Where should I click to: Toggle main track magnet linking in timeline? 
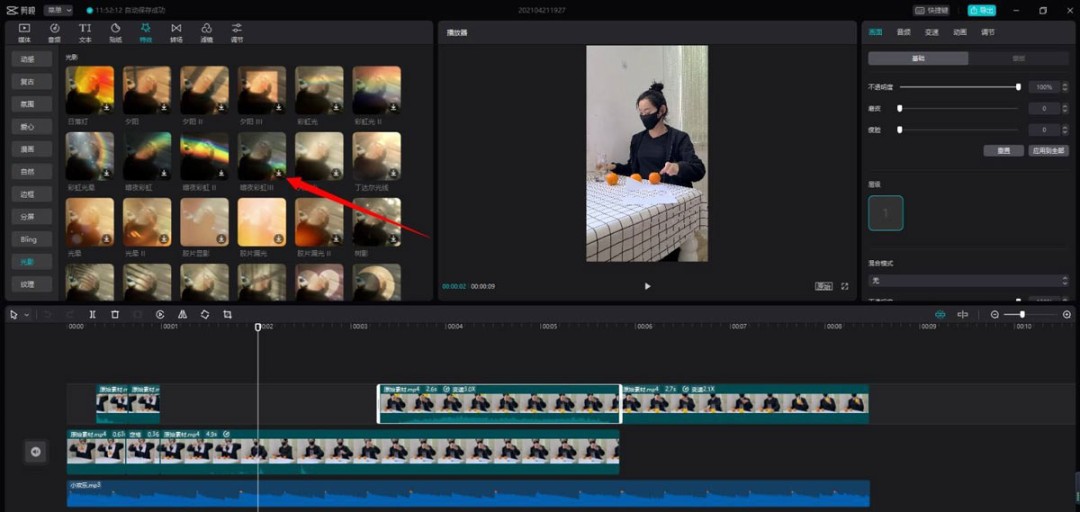tap(940, 314)
